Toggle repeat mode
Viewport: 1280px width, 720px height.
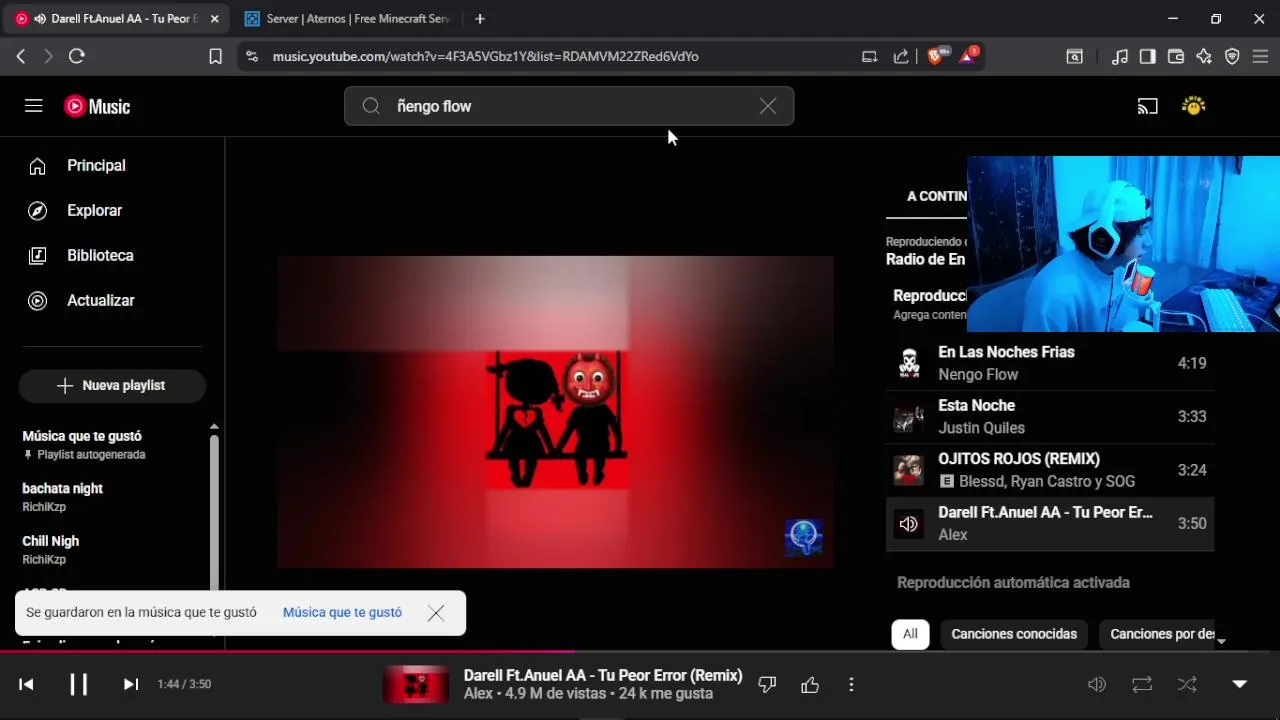point(1142,685)
